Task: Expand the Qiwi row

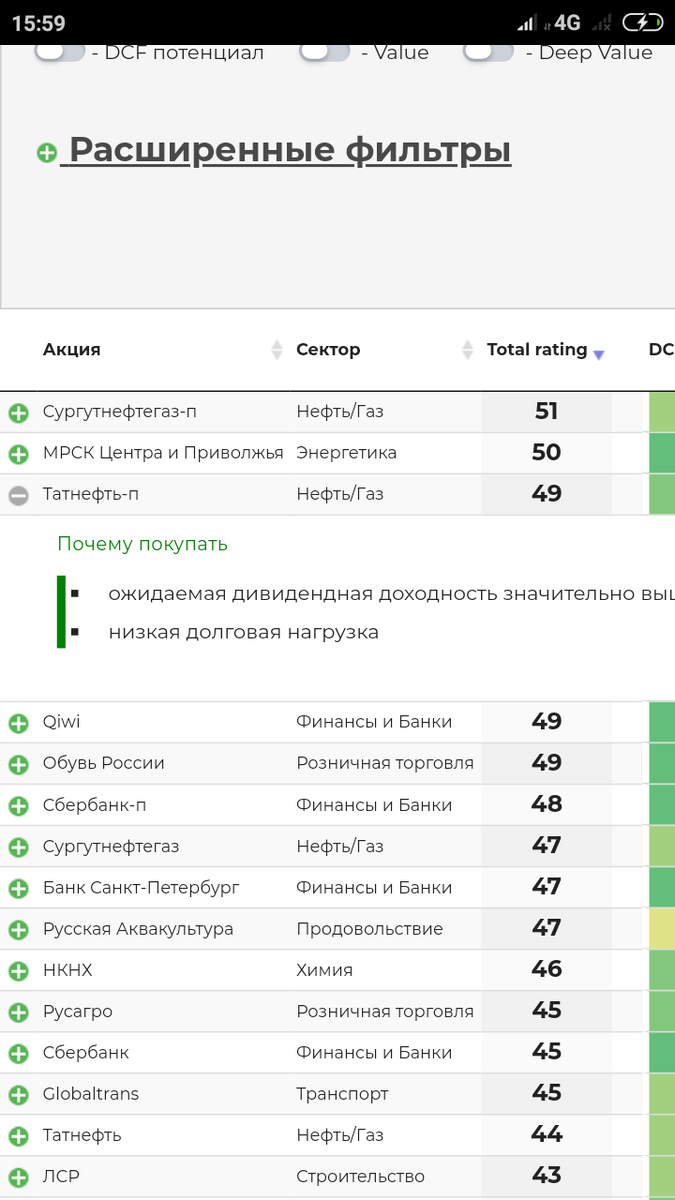Action: click(18, 723)
